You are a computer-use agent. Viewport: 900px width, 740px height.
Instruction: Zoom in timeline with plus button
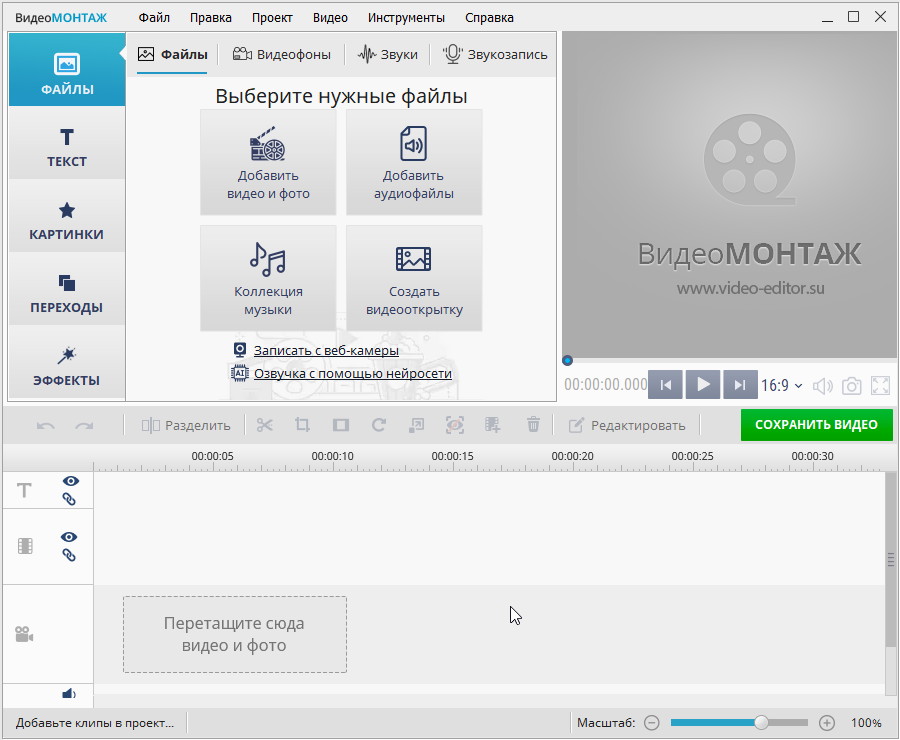pyautogui.click(x=827, y=723)
